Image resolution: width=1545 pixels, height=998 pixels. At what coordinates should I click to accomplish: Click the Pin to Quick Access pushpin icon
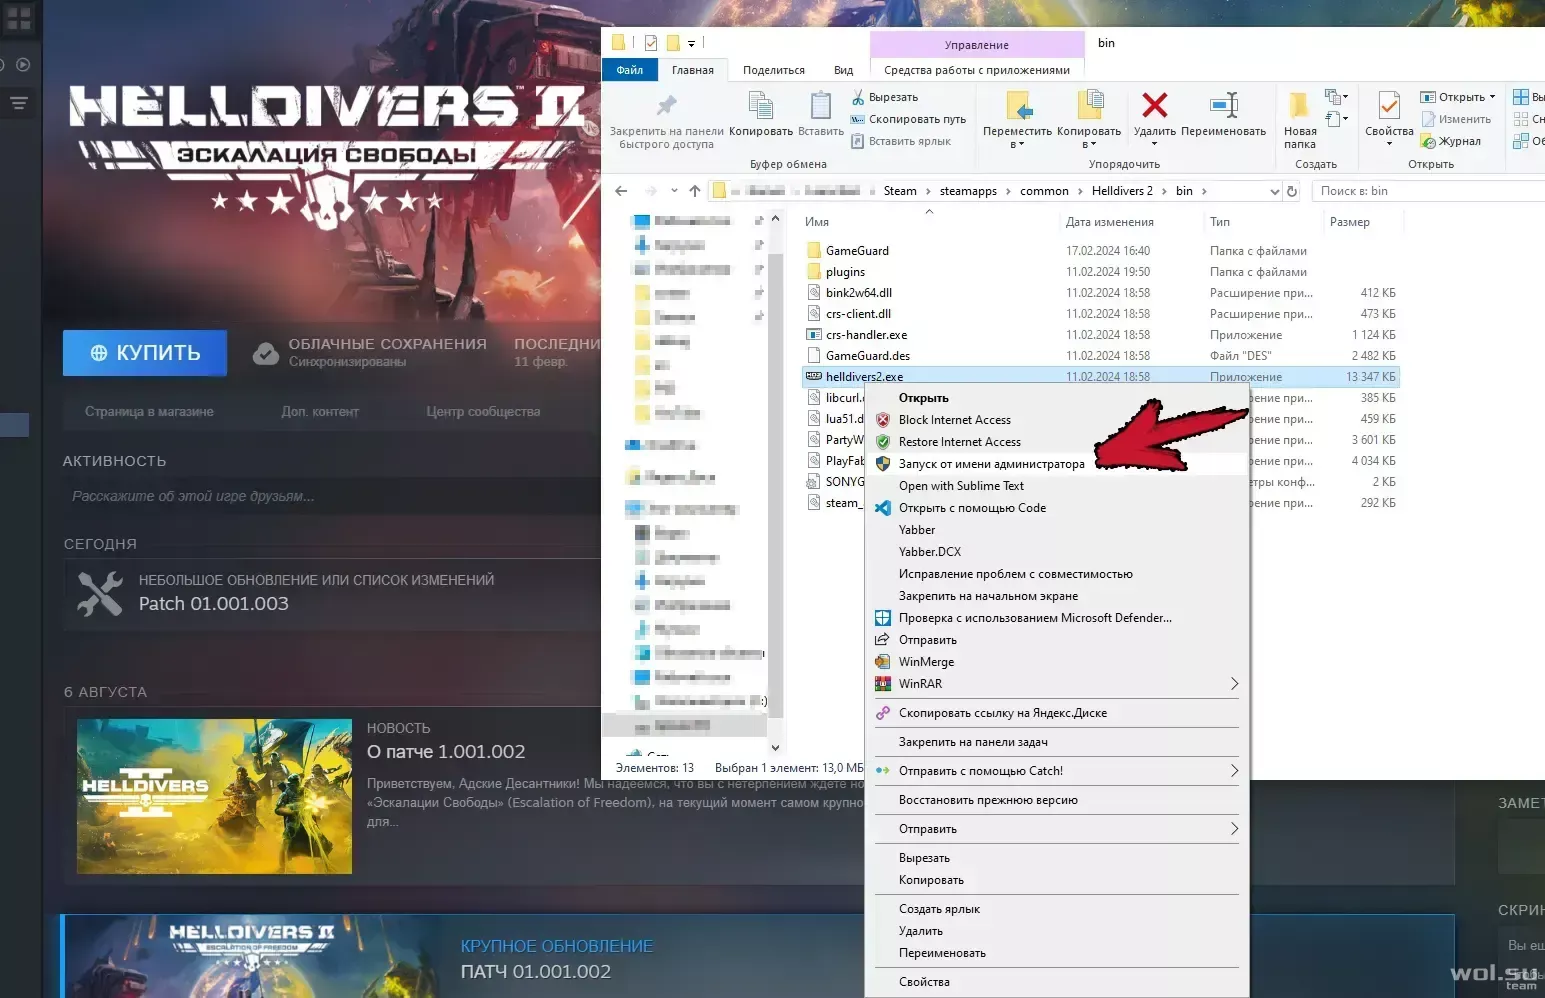[x=666, y=105]
